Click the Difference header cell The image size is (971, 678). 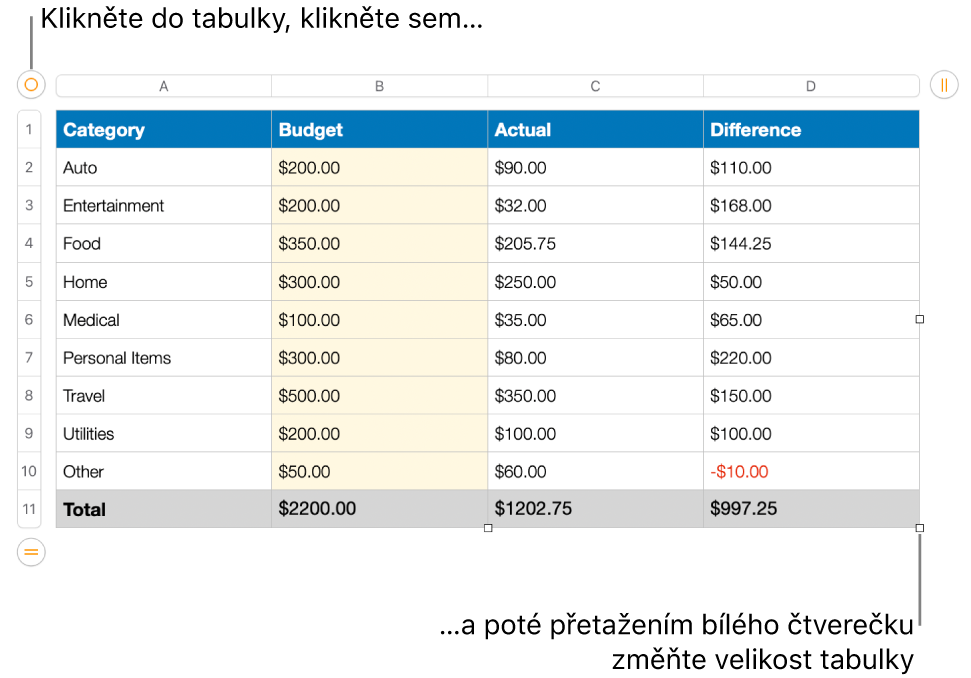click(811, 129)
